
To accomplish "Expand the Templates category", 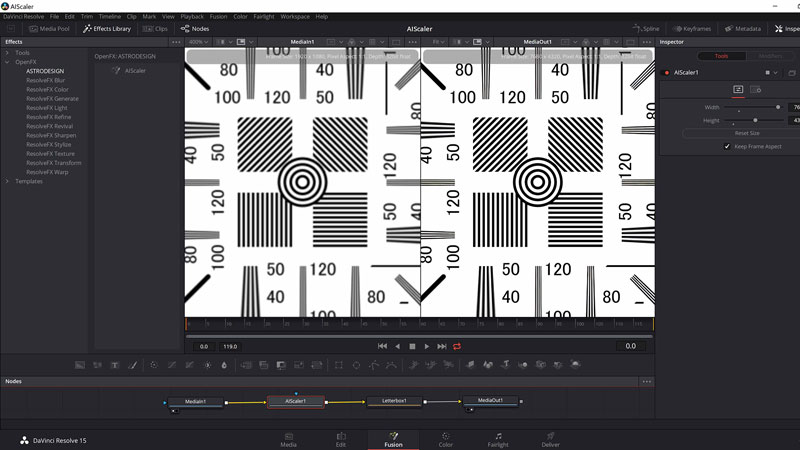I will coord(9,181).
